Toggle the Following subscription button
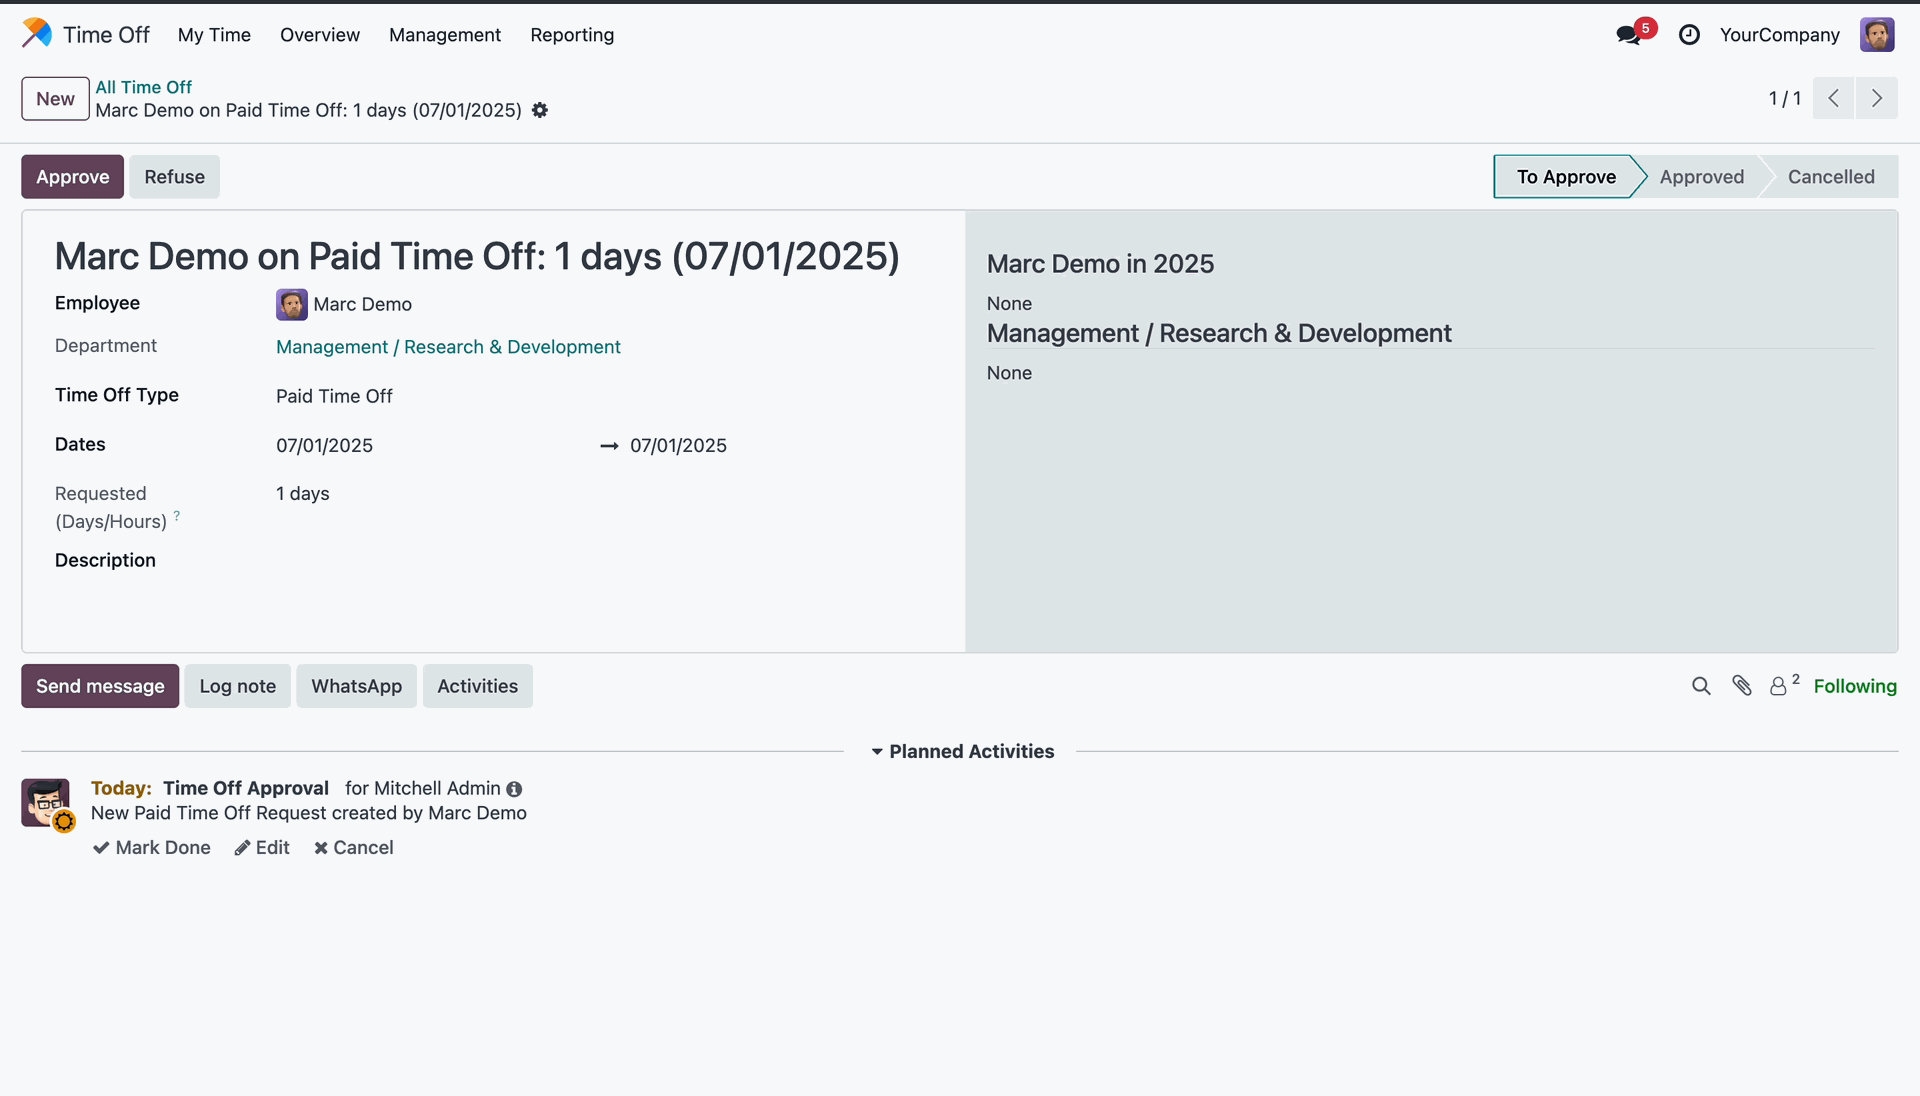 click(x=1854, y=686)
